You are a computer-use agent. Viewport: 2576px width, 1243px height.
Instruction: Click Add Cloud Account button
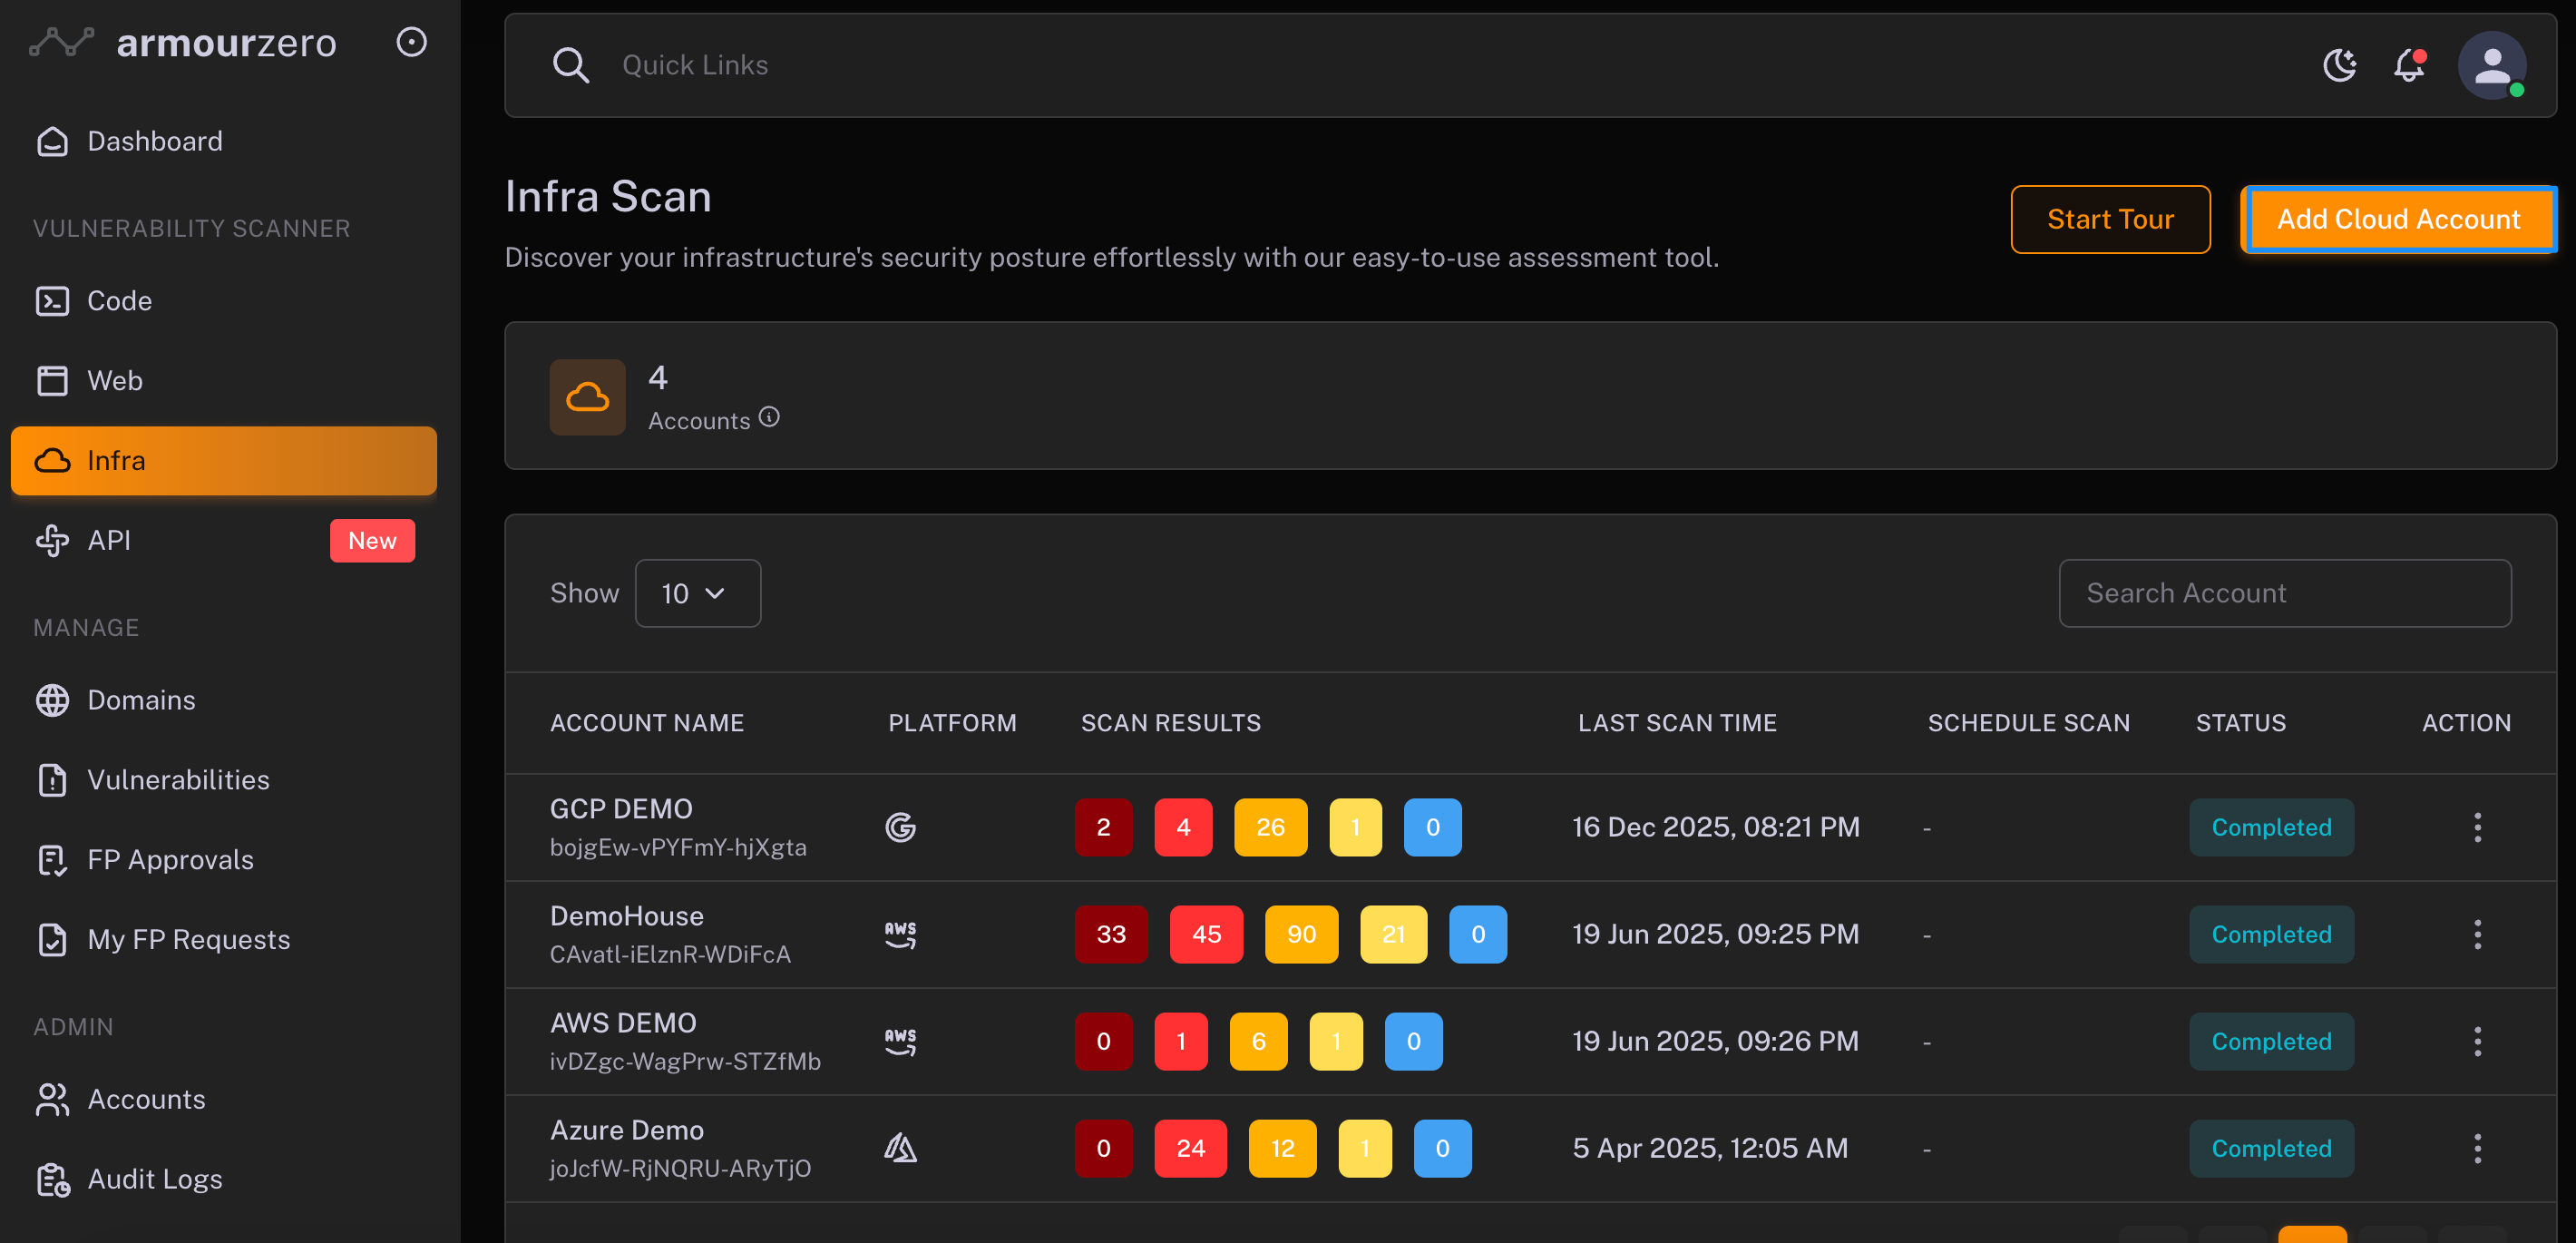point(2398,219)
